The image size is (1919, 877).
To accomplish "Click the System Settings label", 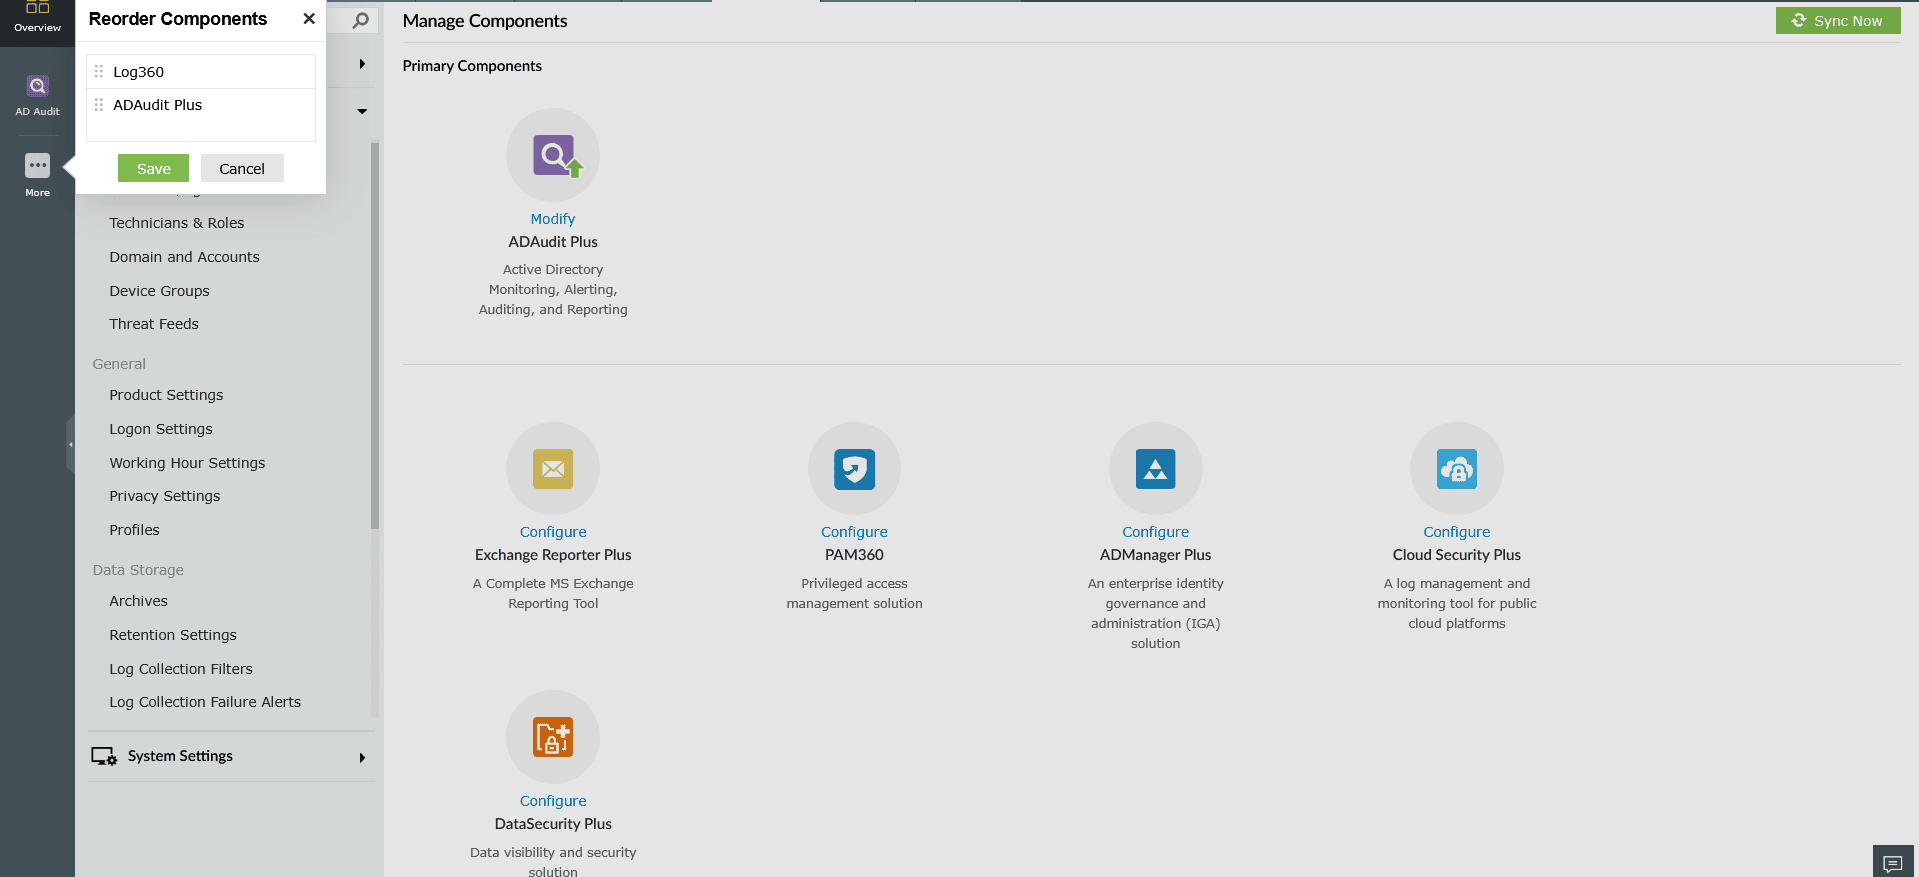I will [180, 756].
